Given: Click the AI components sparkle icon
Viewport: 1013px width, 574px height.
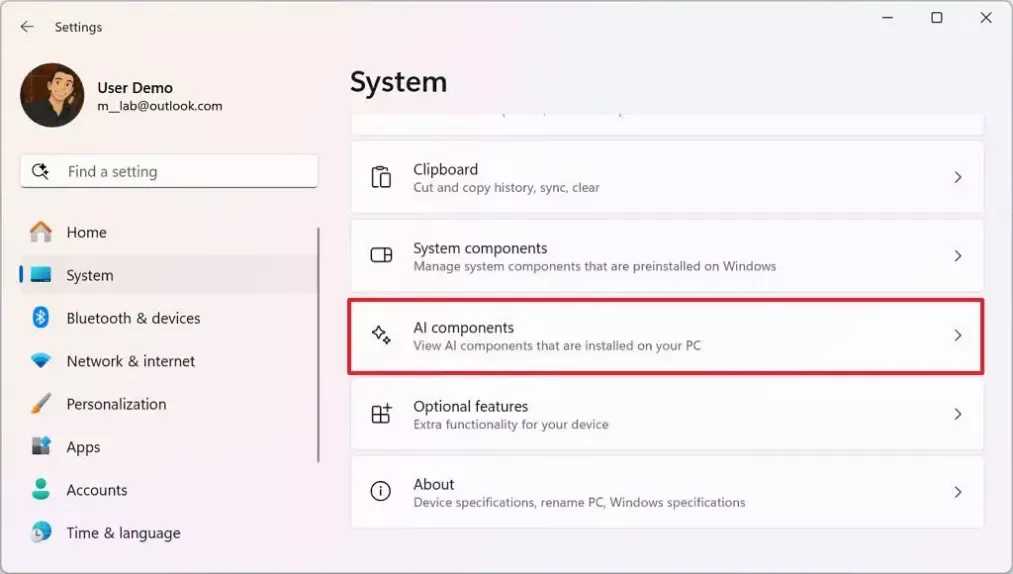Looking at the screenshot, I should pos(381,335).
